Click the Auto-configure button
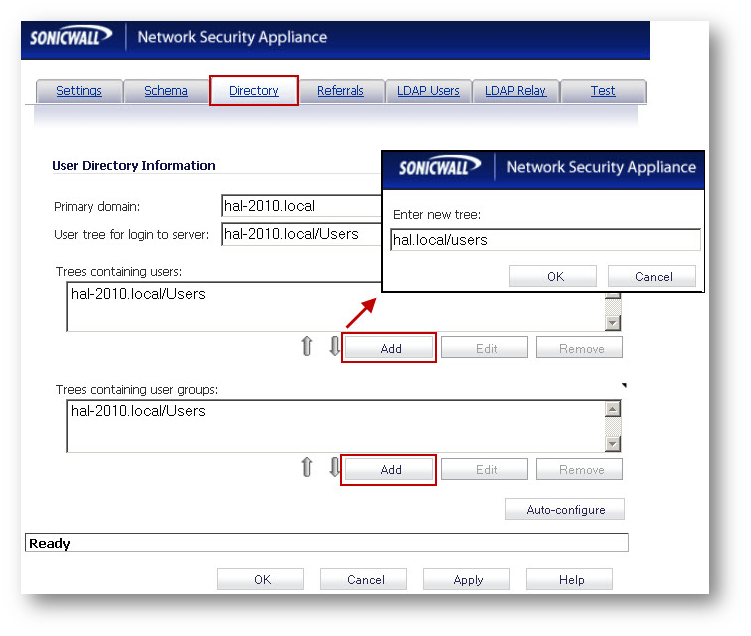 pos(565,510)
